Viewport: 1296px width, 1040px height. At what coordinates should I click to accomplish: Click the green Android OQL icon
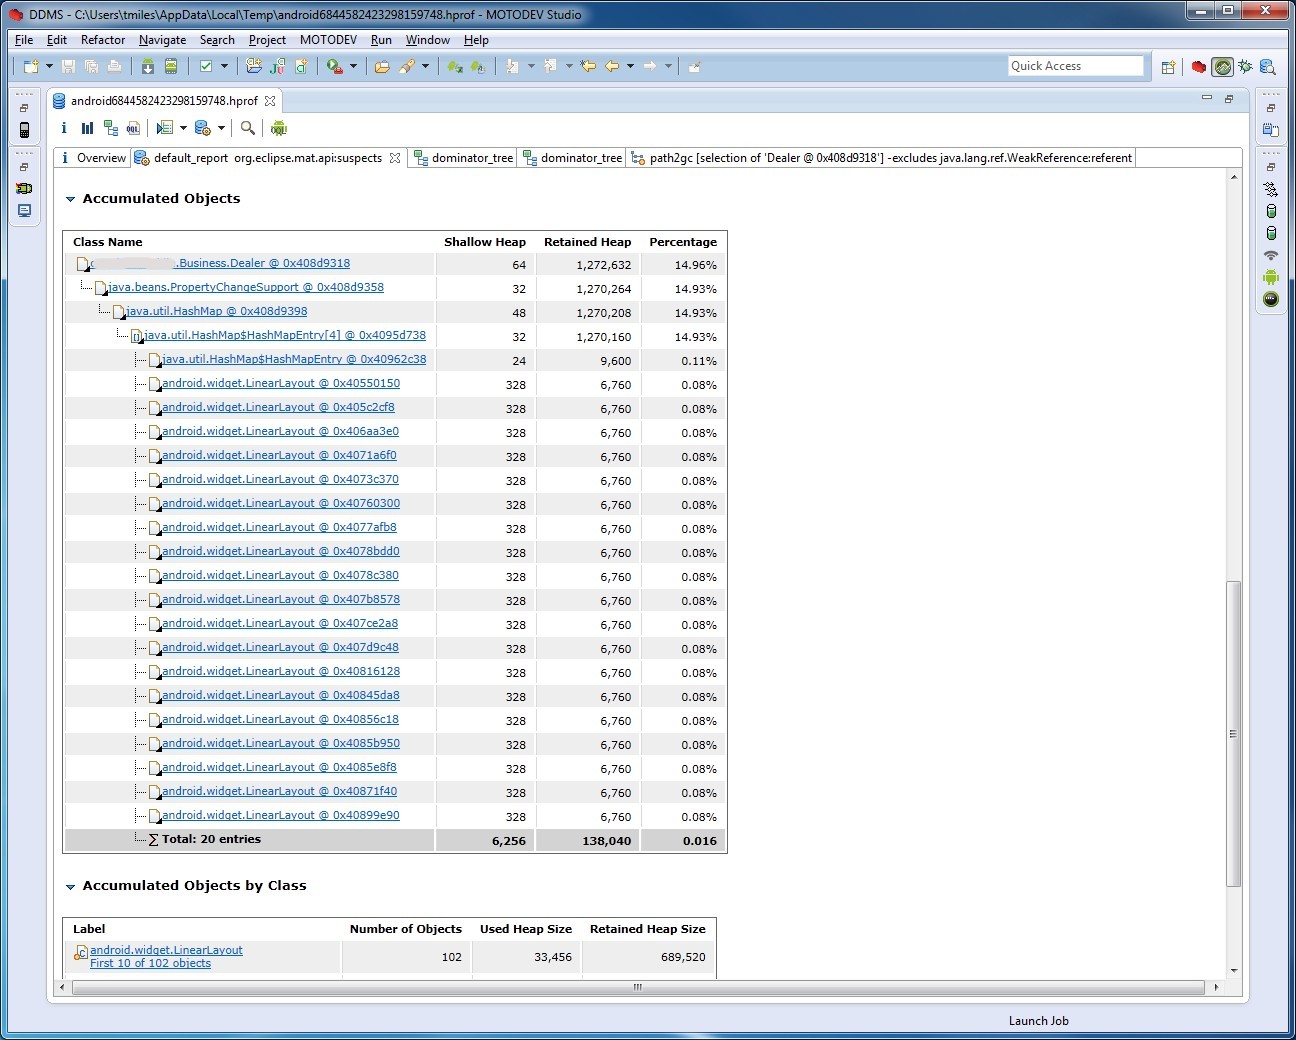[279, 128]
